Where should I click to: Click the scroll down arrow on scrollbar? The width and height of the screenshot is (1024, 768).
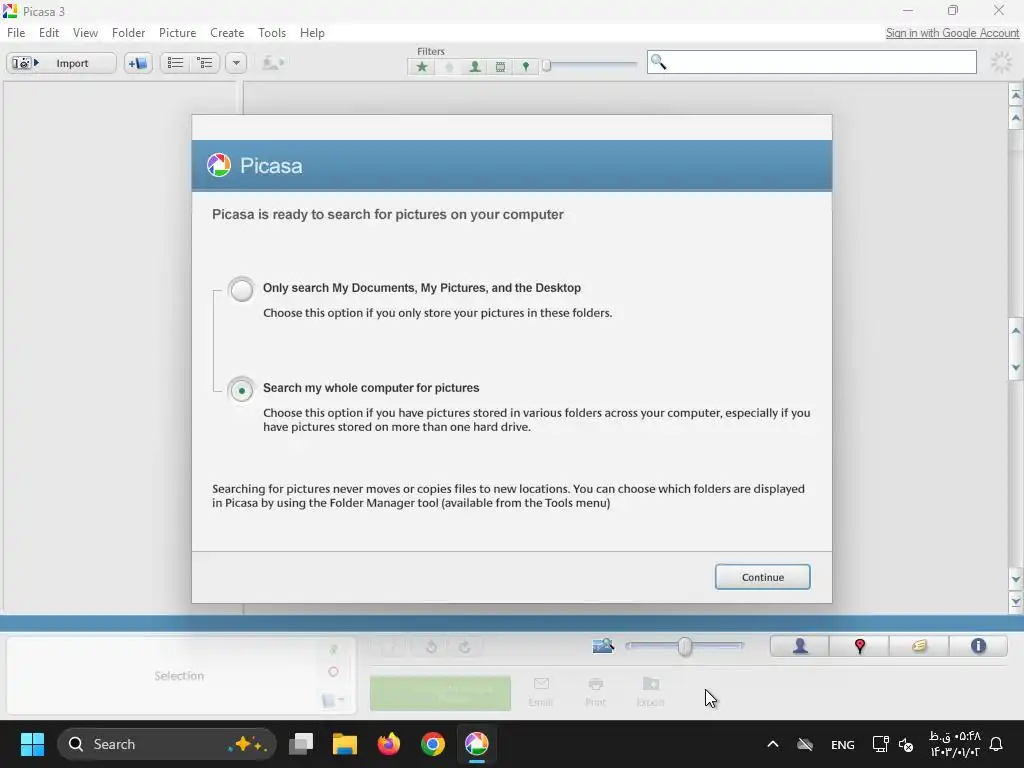1016,579
